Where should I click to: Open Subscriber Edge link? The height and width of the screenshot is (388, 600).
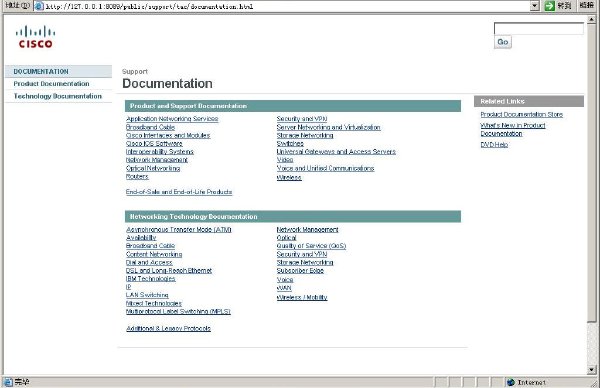[x=300, y=271]
